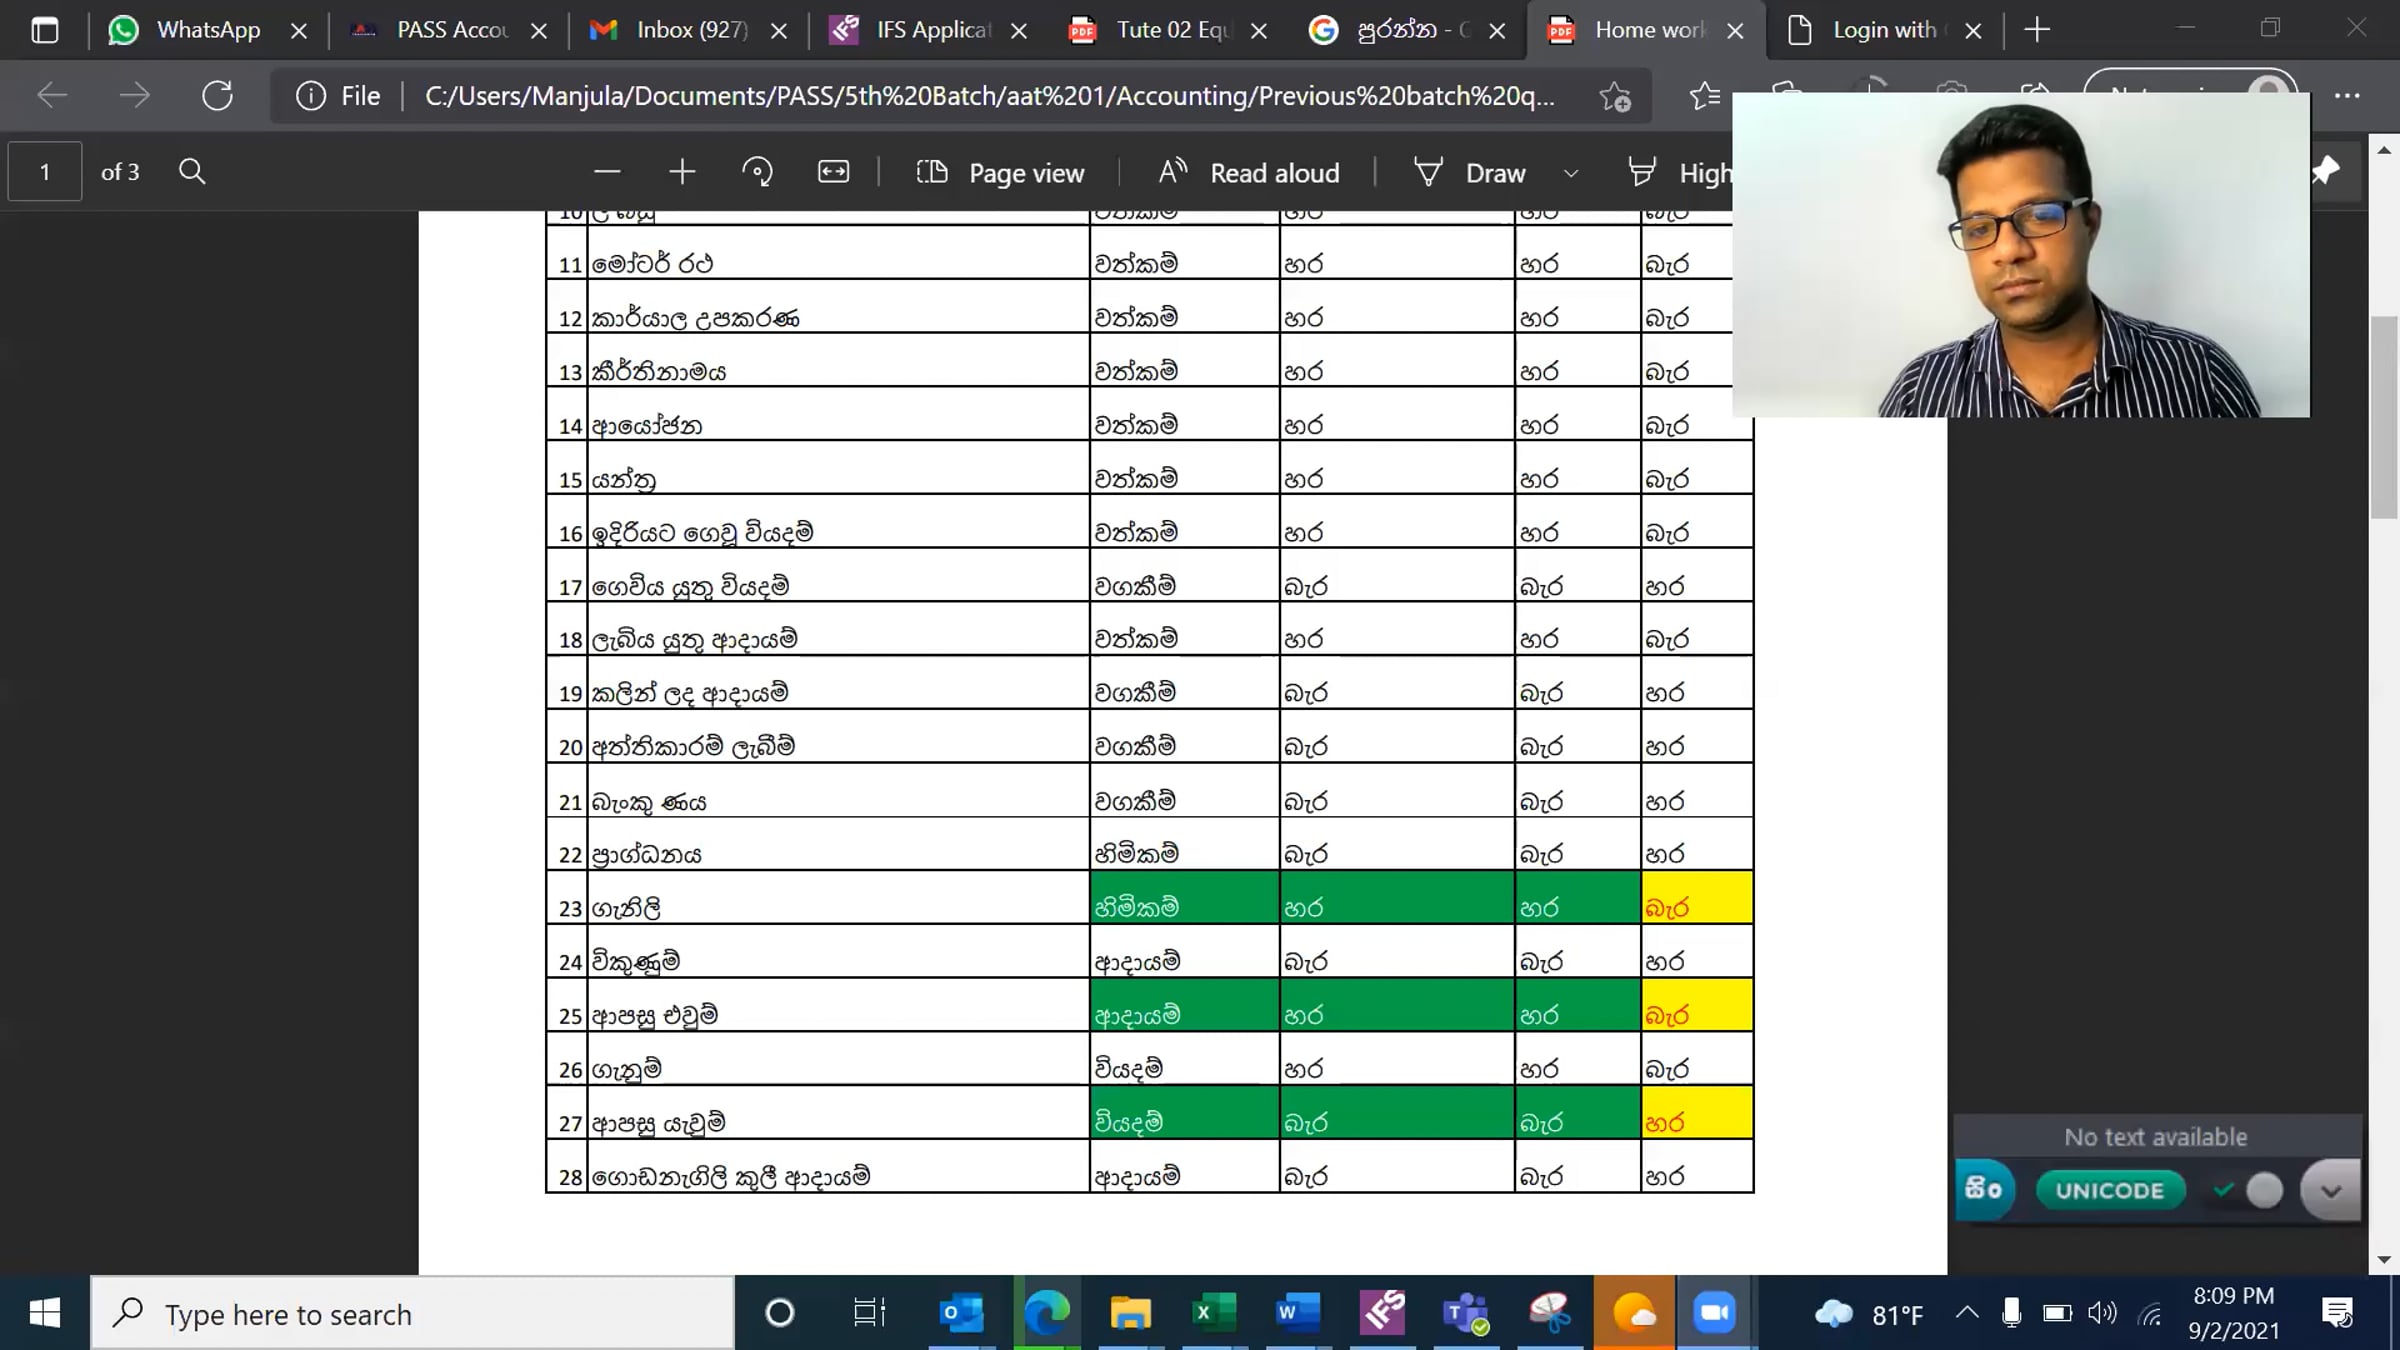The width and height of the screenshot is (2400, 1350).
Task: Open the browser tab actions icon
Action: pos(45,30)
